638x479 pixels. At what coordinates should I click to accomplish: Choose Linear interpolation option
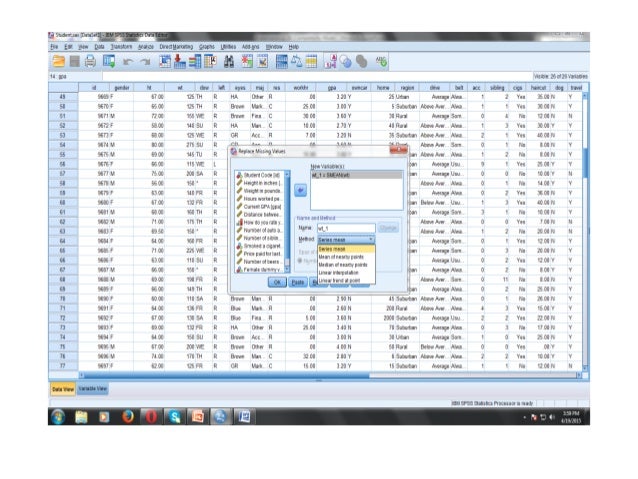click(x=346, y=273)
